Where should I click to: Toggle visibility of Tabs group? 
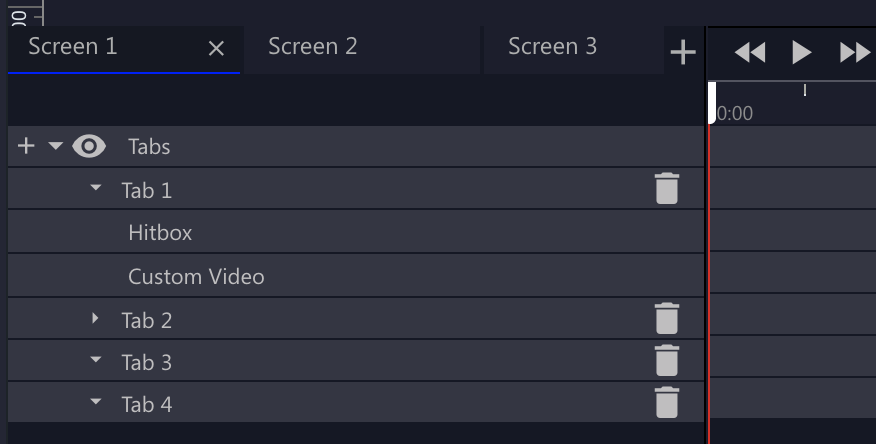(89, 146)
